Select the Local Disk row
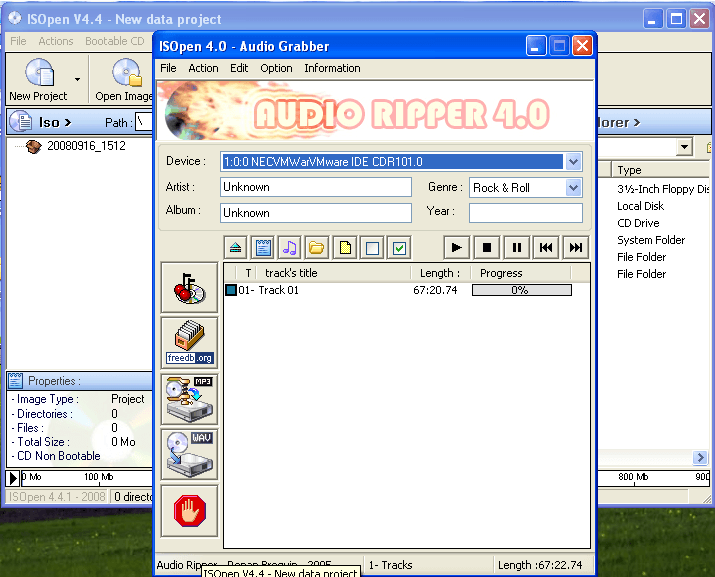The height and width of the screenshot is (577, 715). [x=640, y=206]
